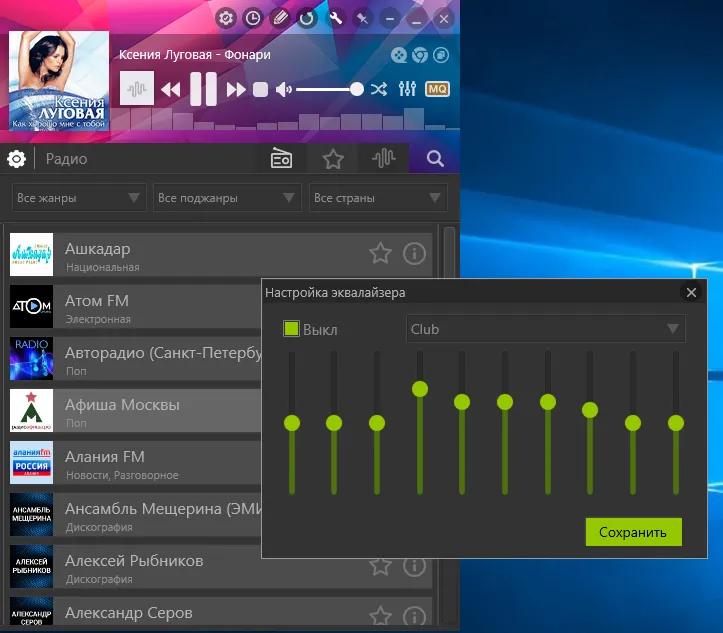Viewport: 723px width, 633px height.
Task: Switch to the waveform recordings tab
Action: (x=384, y=159)
